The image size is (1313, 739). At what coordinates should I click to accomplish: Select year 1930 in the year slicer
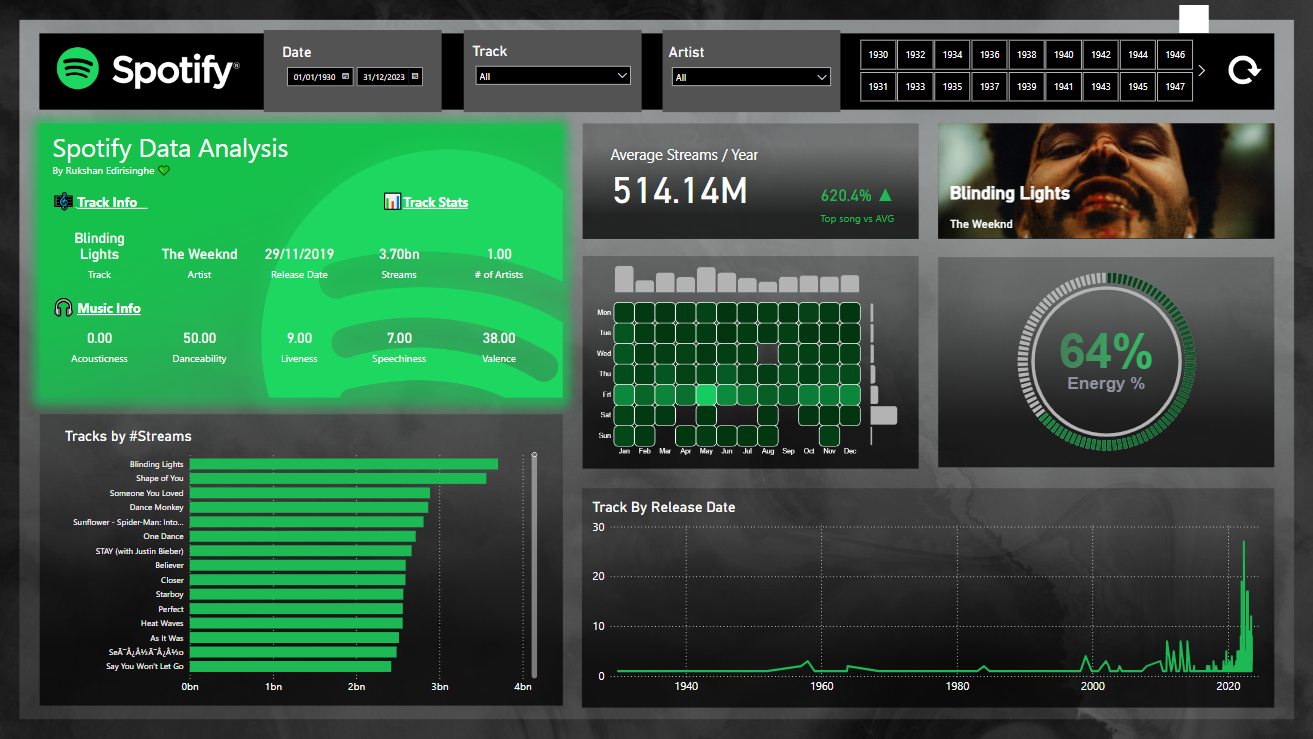878,55
